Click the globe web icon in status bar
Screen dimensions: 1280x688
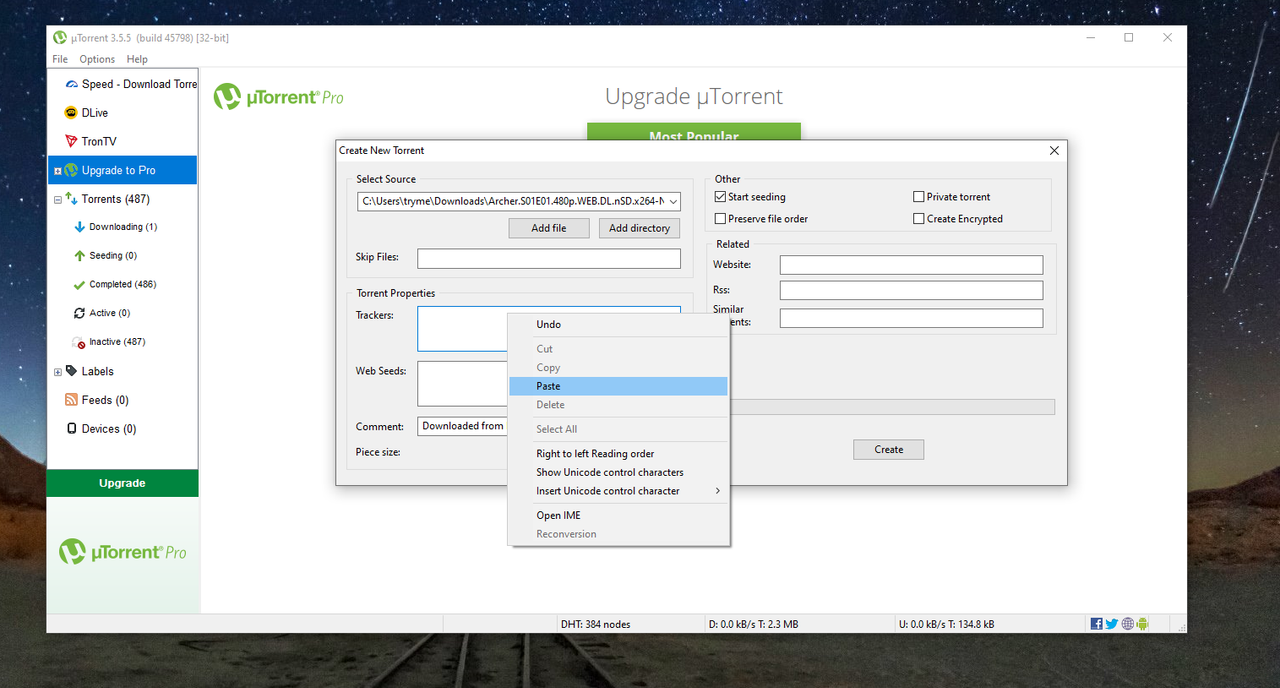click(x=1128, y=624)
